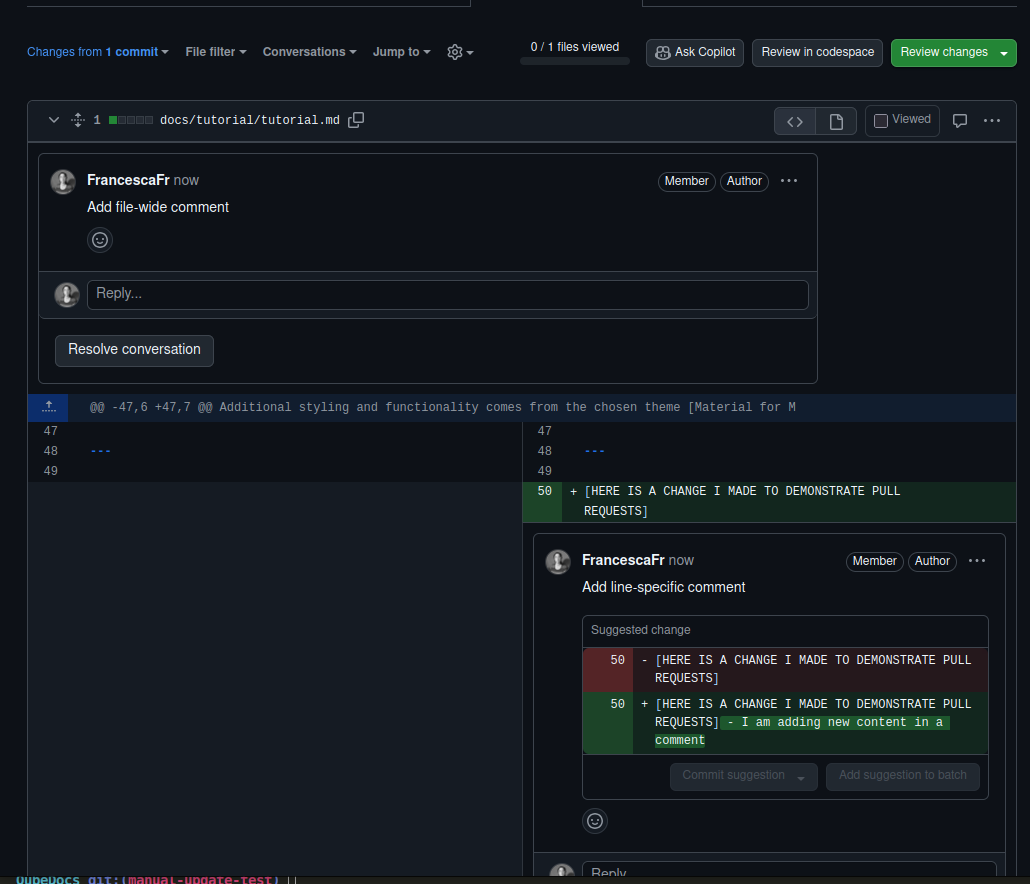Click 'Add line-specific comment' text
Screen dimensions: 1030x884
coord(663,587)
